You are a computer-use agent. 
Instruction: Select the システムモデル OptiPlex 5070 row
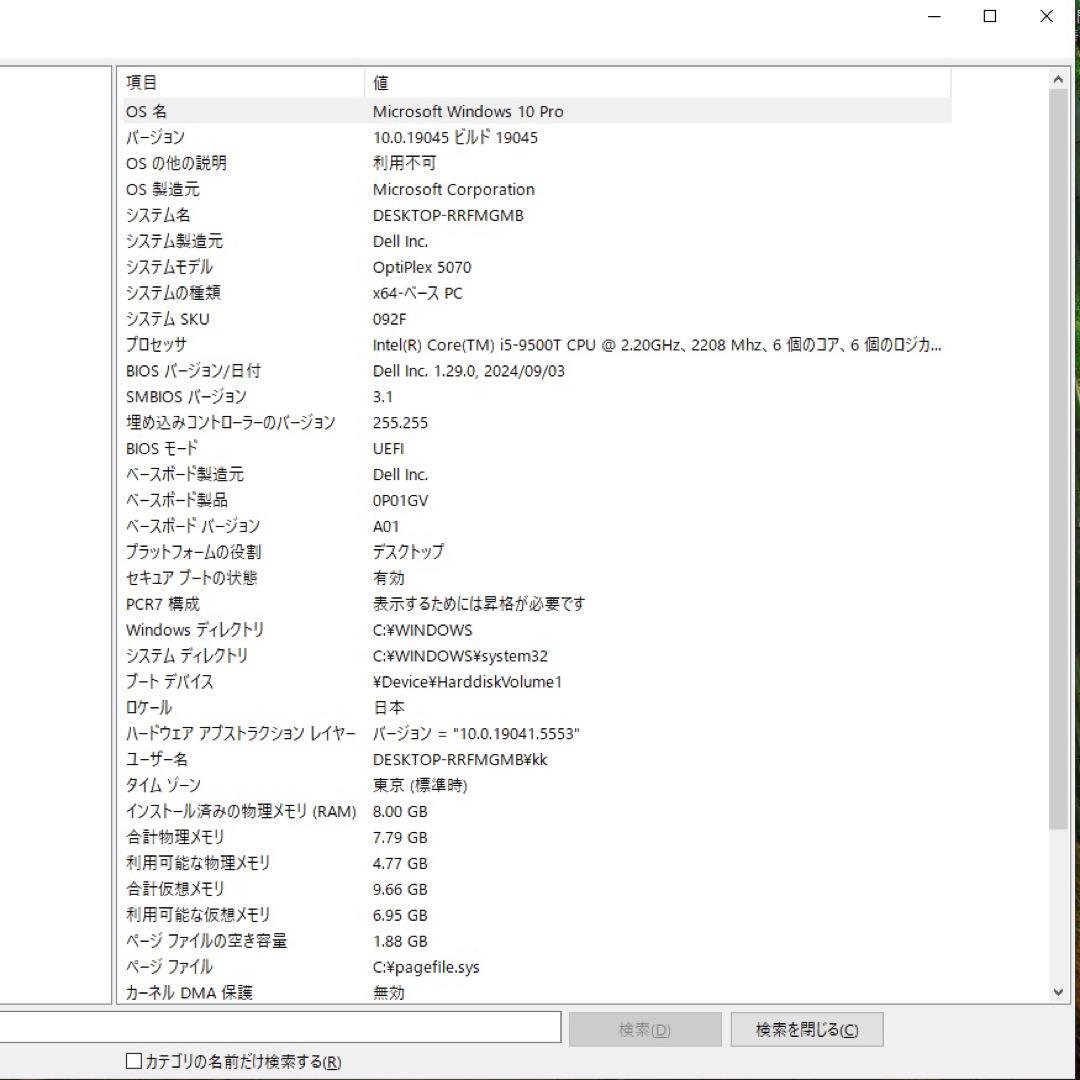(300, 267)
